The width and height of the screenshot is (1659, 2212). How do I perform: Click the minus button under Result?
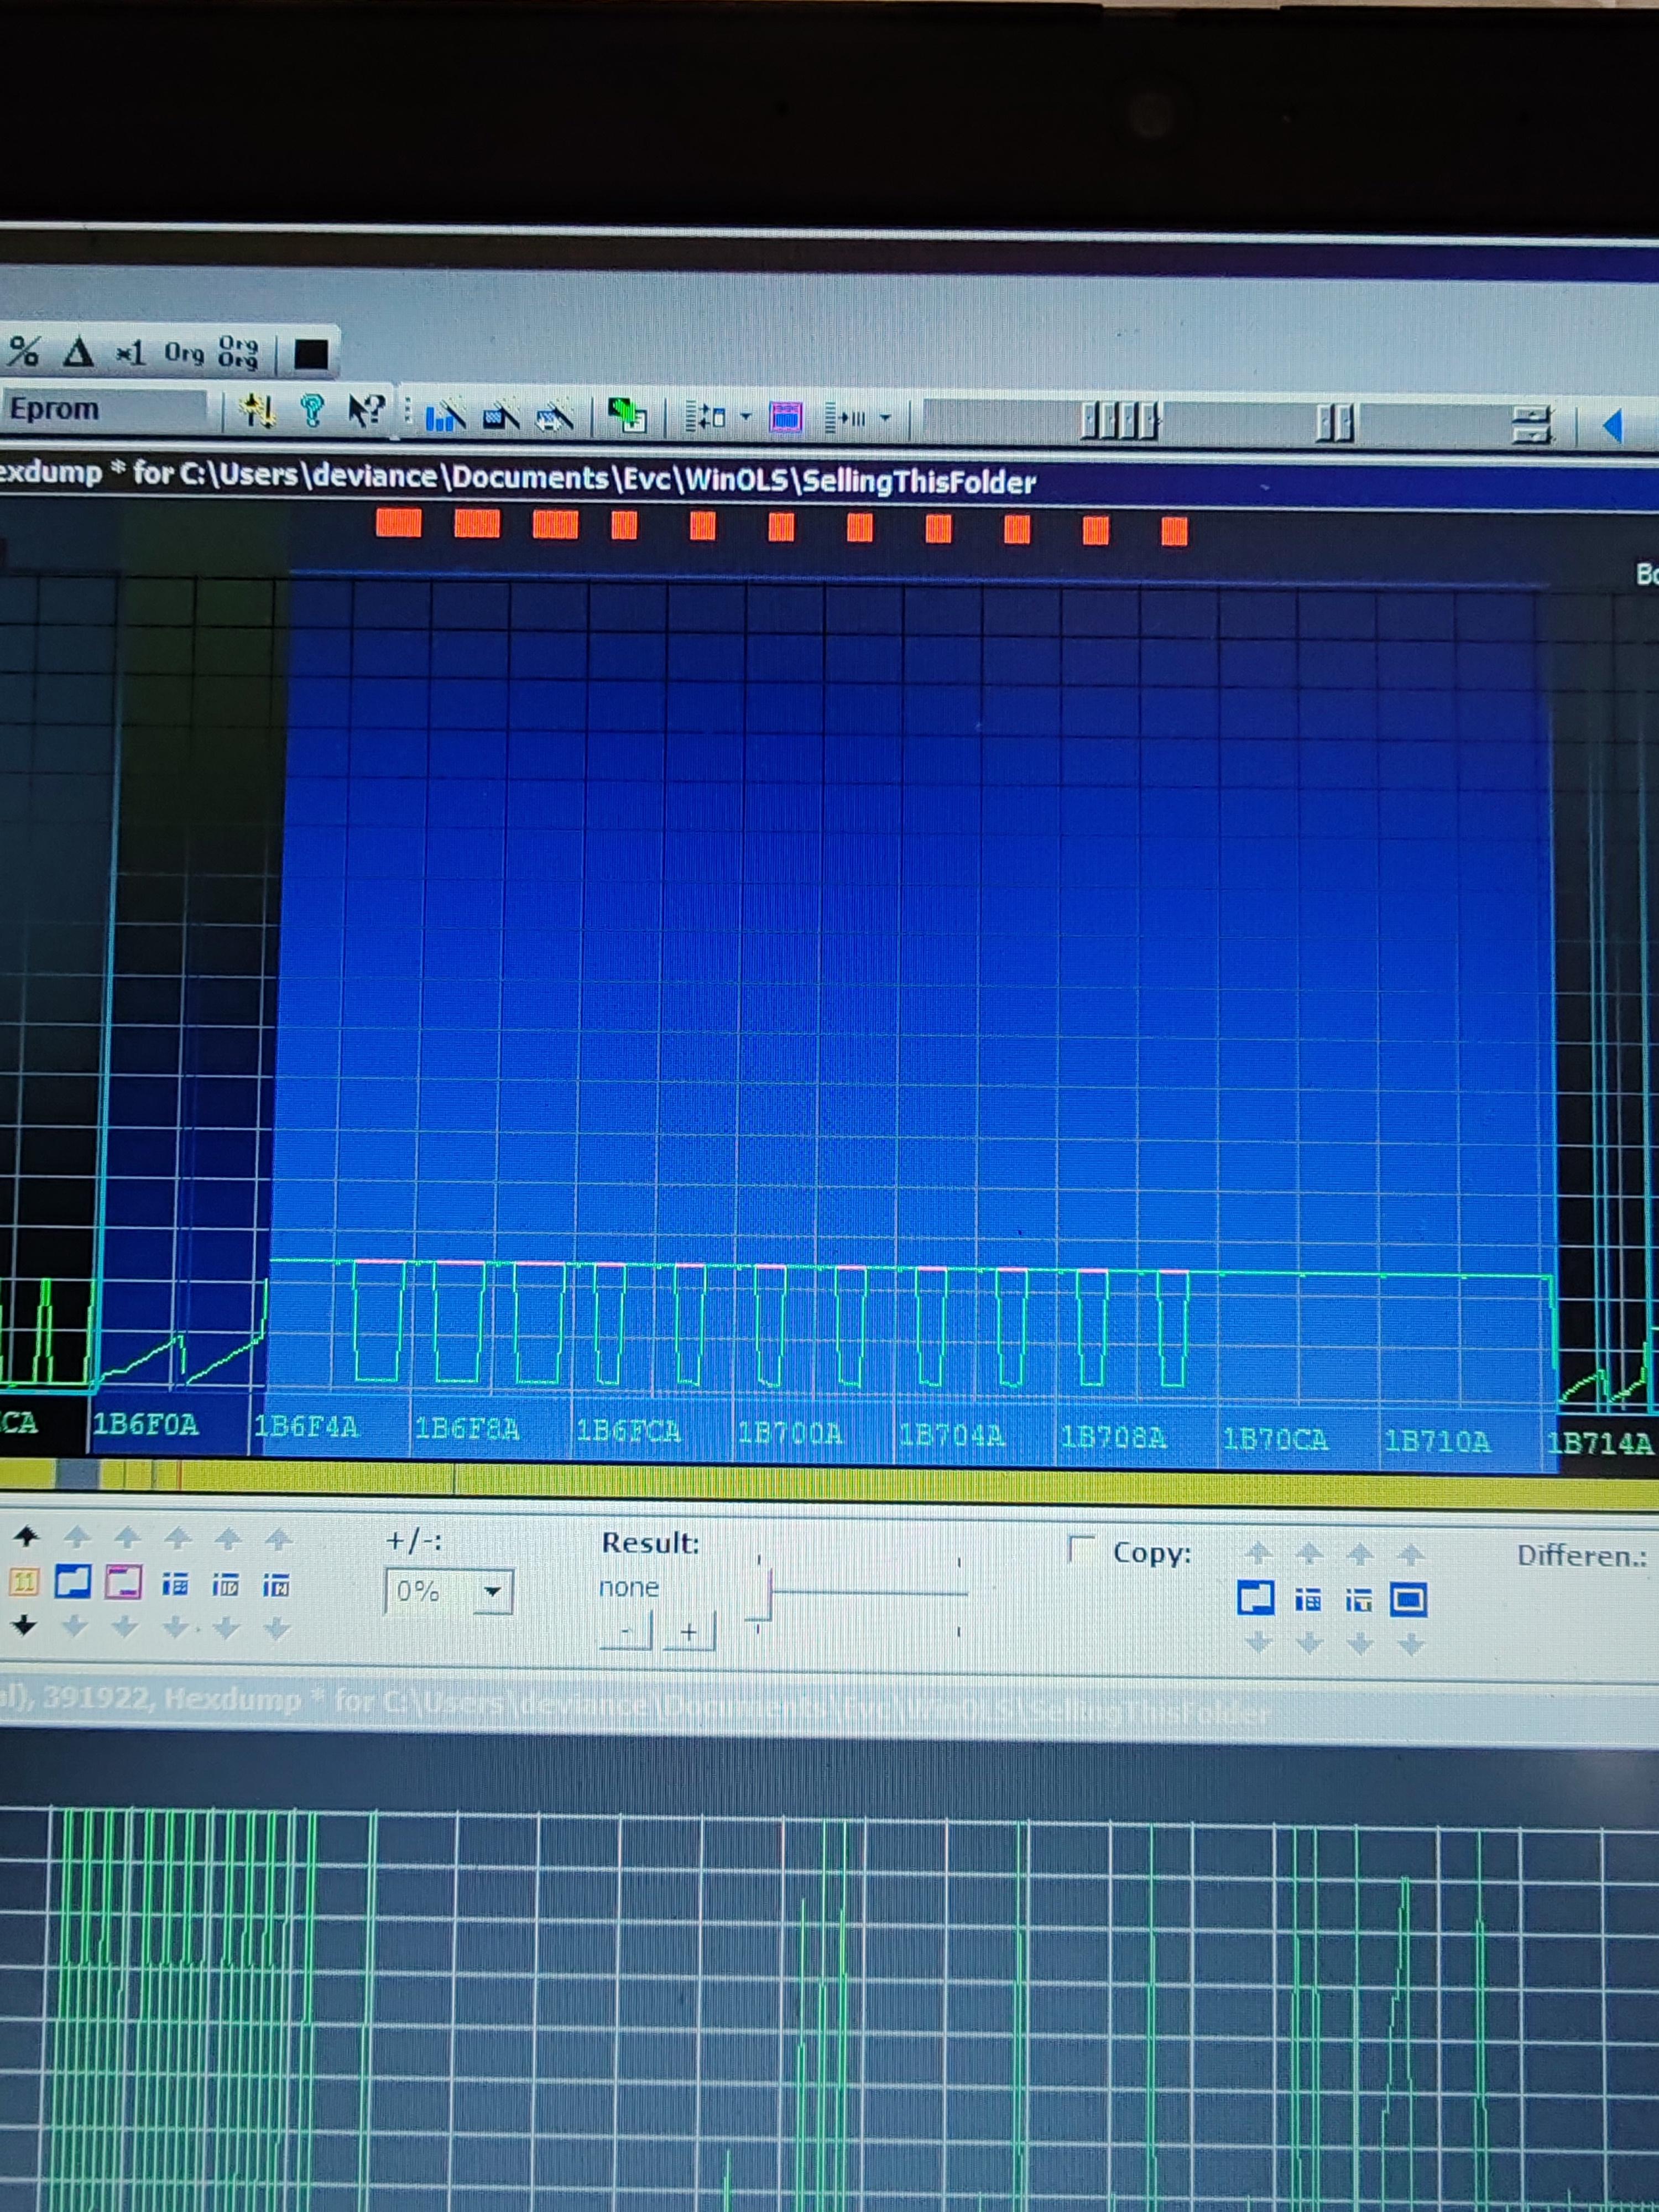point(626,1631)
